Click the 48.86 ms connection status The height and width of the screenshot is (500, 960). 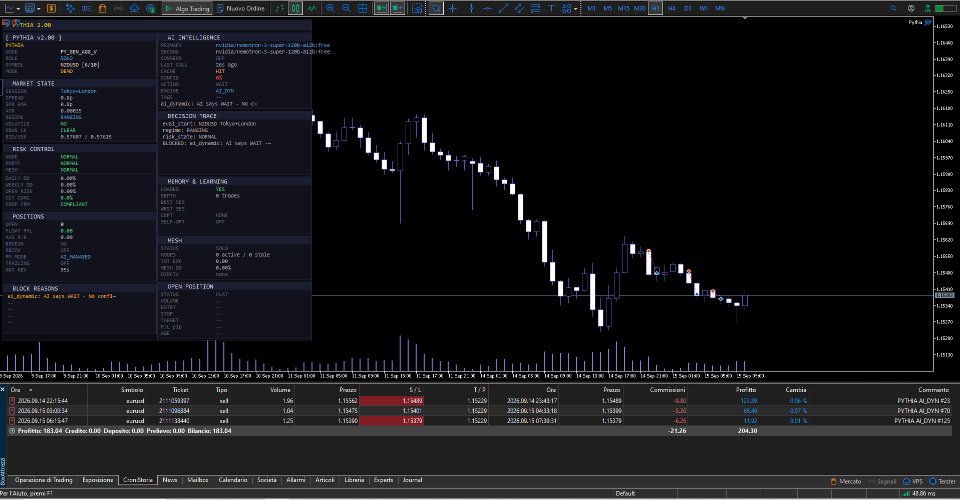tap(919, 494)
